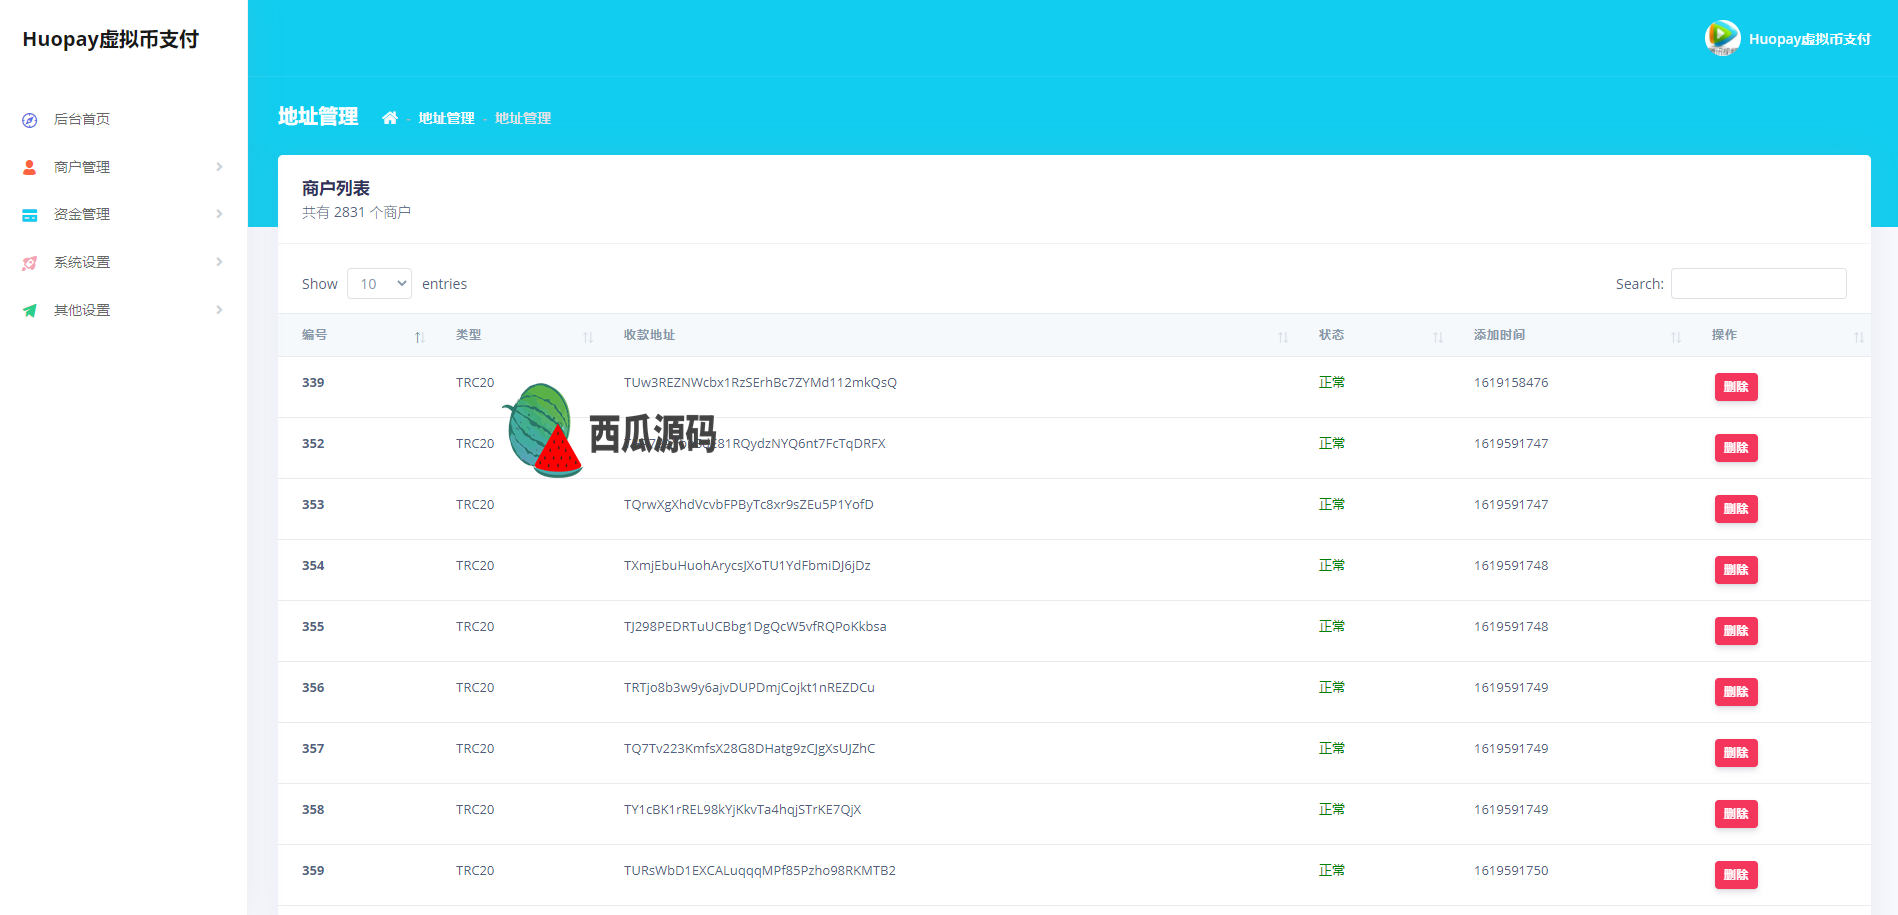
Task: Click 正常 status in row 339
Action: (x=1332, y=382)
